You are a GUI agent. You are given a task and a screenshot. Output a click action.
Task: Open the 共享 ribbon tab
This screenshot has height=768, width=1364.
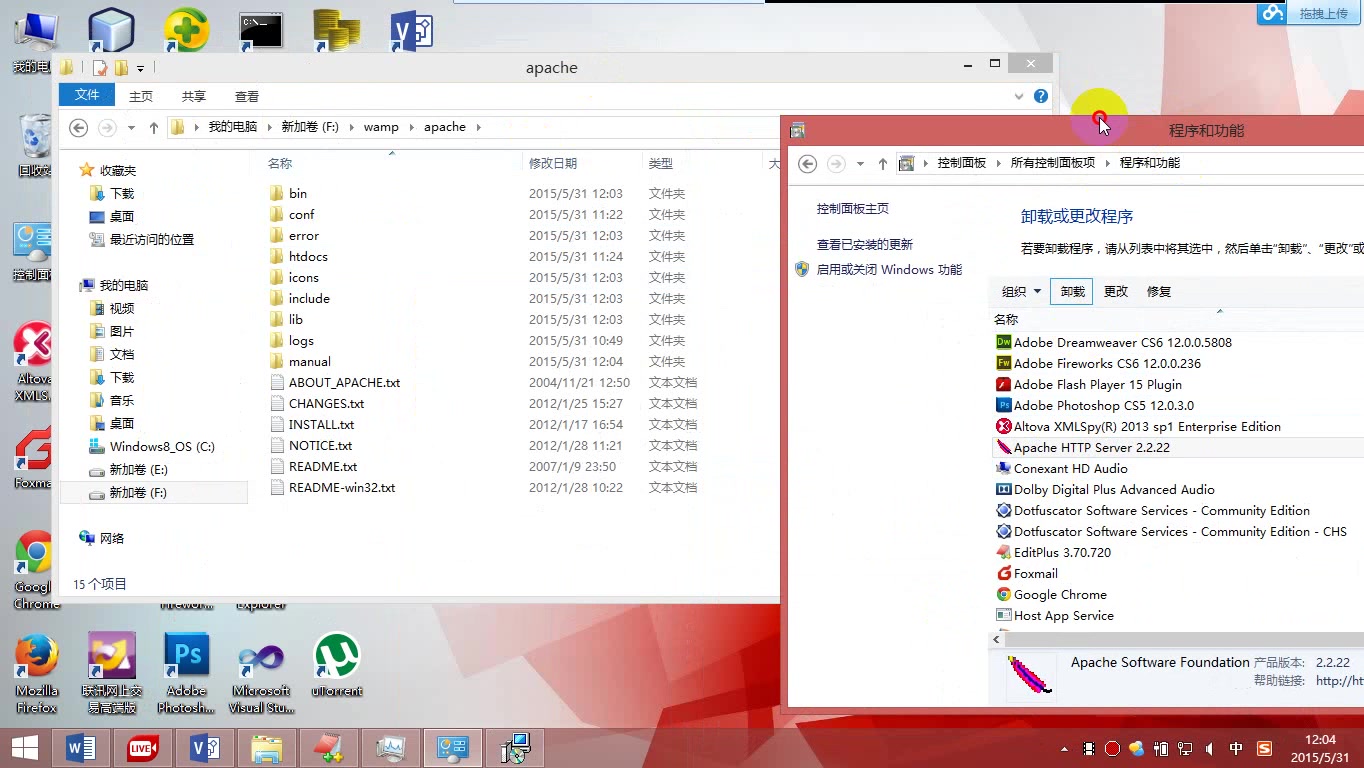tap(194, 96)
